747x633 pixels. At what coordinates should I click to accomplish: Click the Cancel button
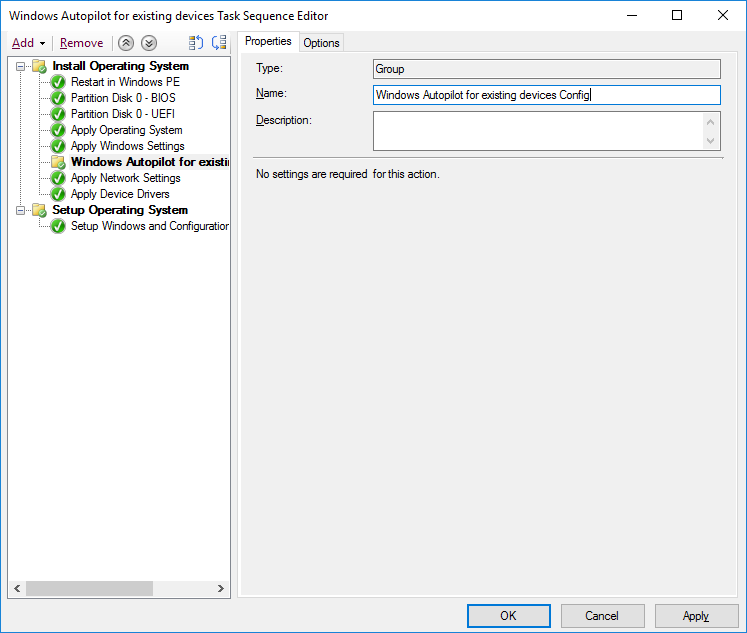603,616
